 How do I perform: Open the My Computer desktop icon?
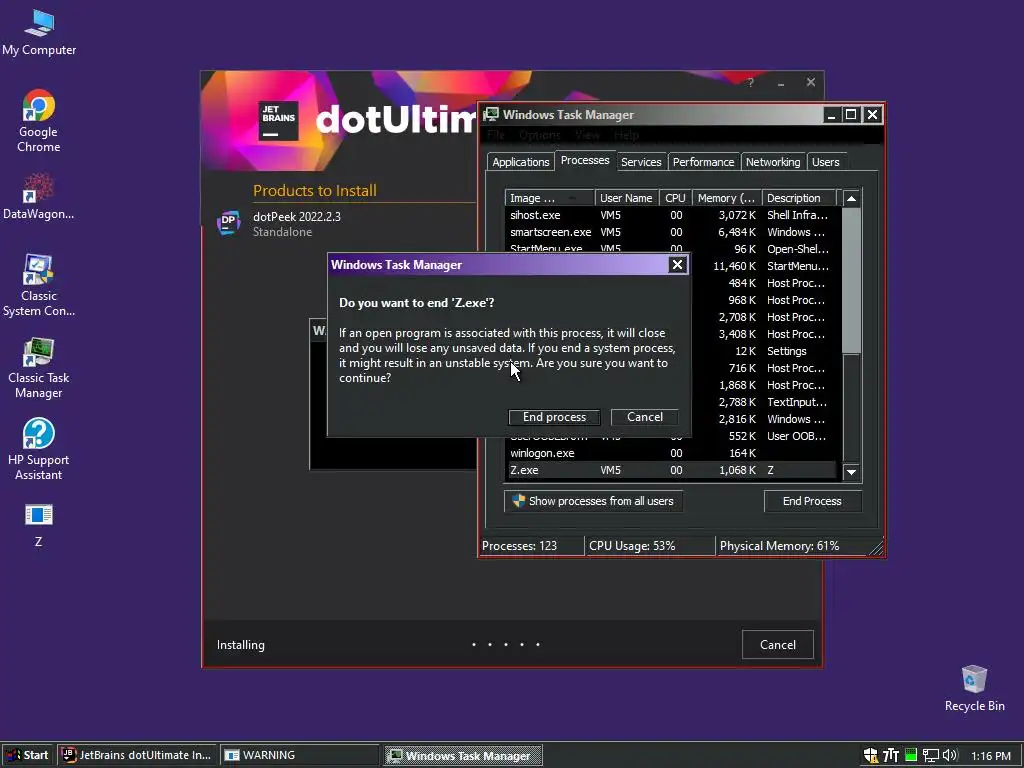39,33
